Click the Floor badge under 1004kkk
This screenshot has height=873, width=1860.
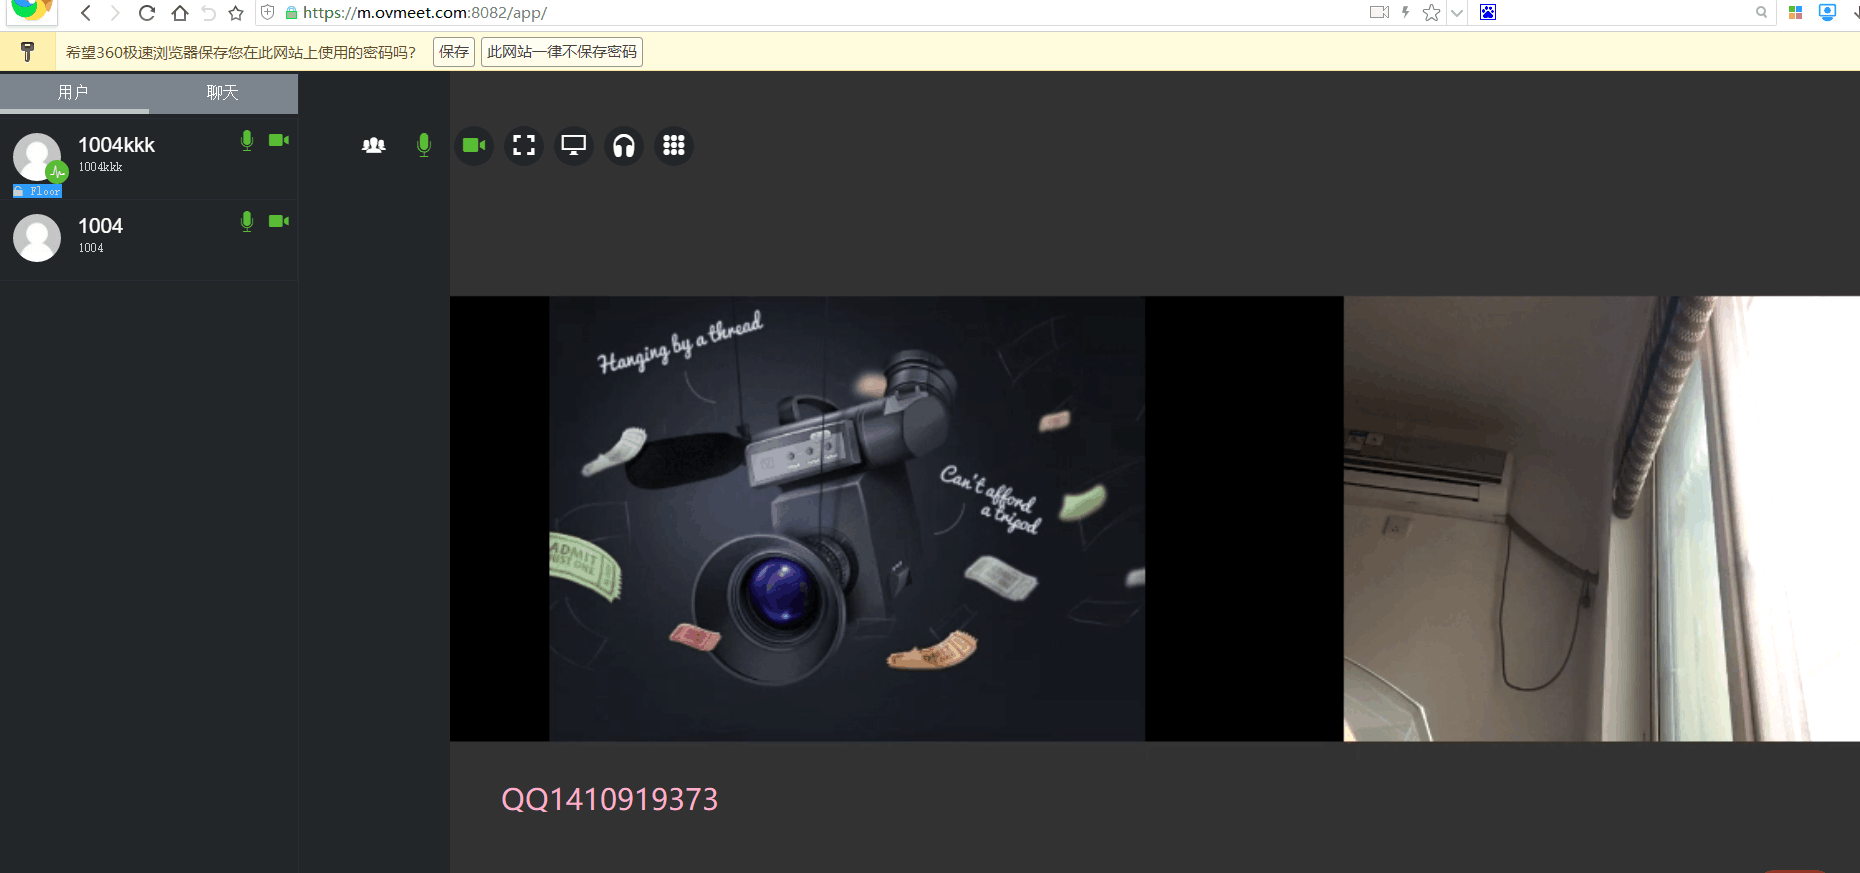(37, 191)
